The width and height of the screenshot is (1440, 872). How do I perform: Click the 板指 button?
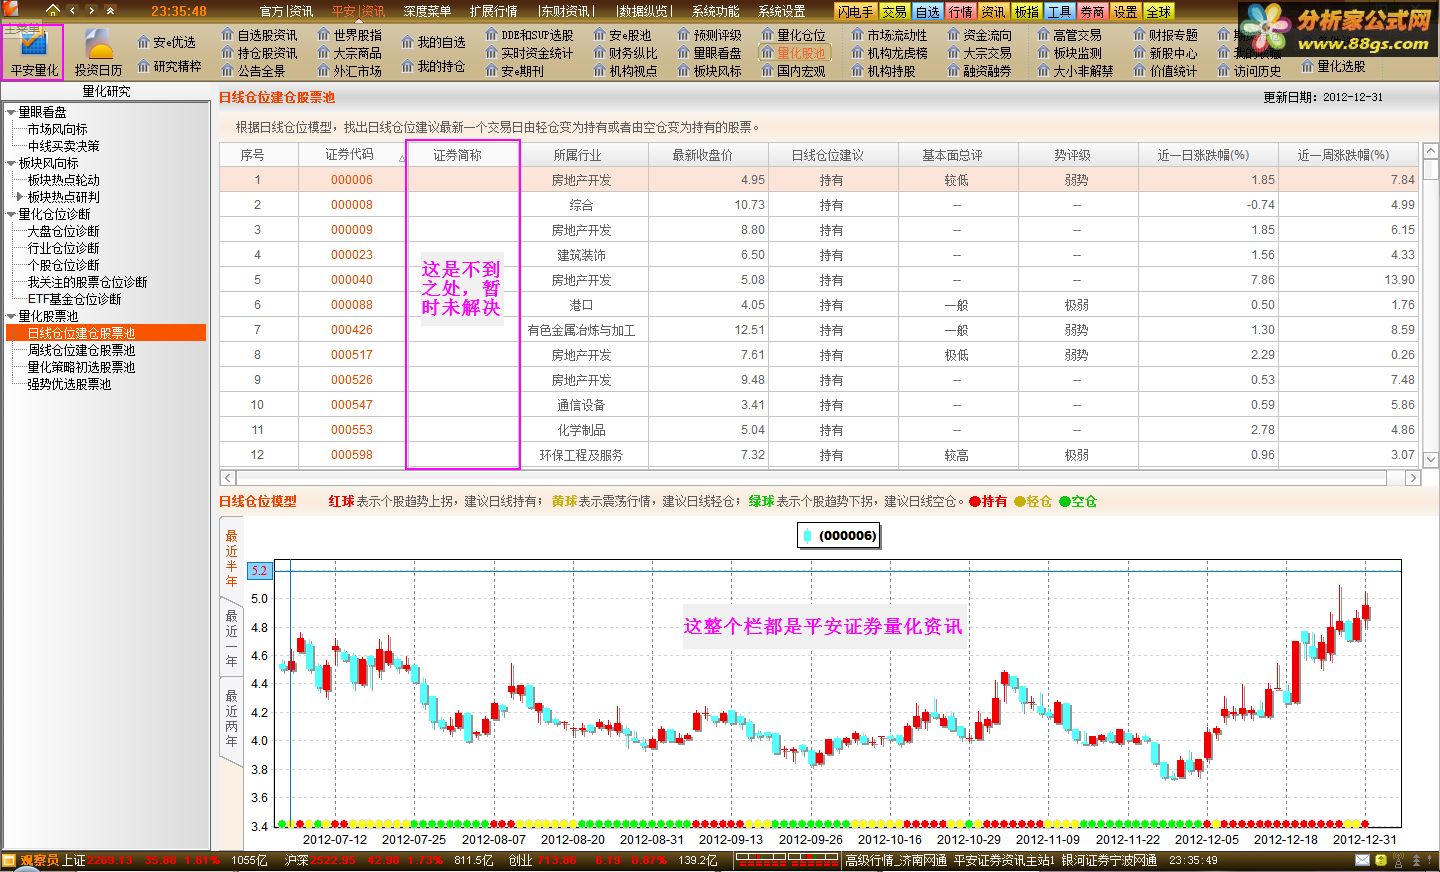pos(1026,11)
